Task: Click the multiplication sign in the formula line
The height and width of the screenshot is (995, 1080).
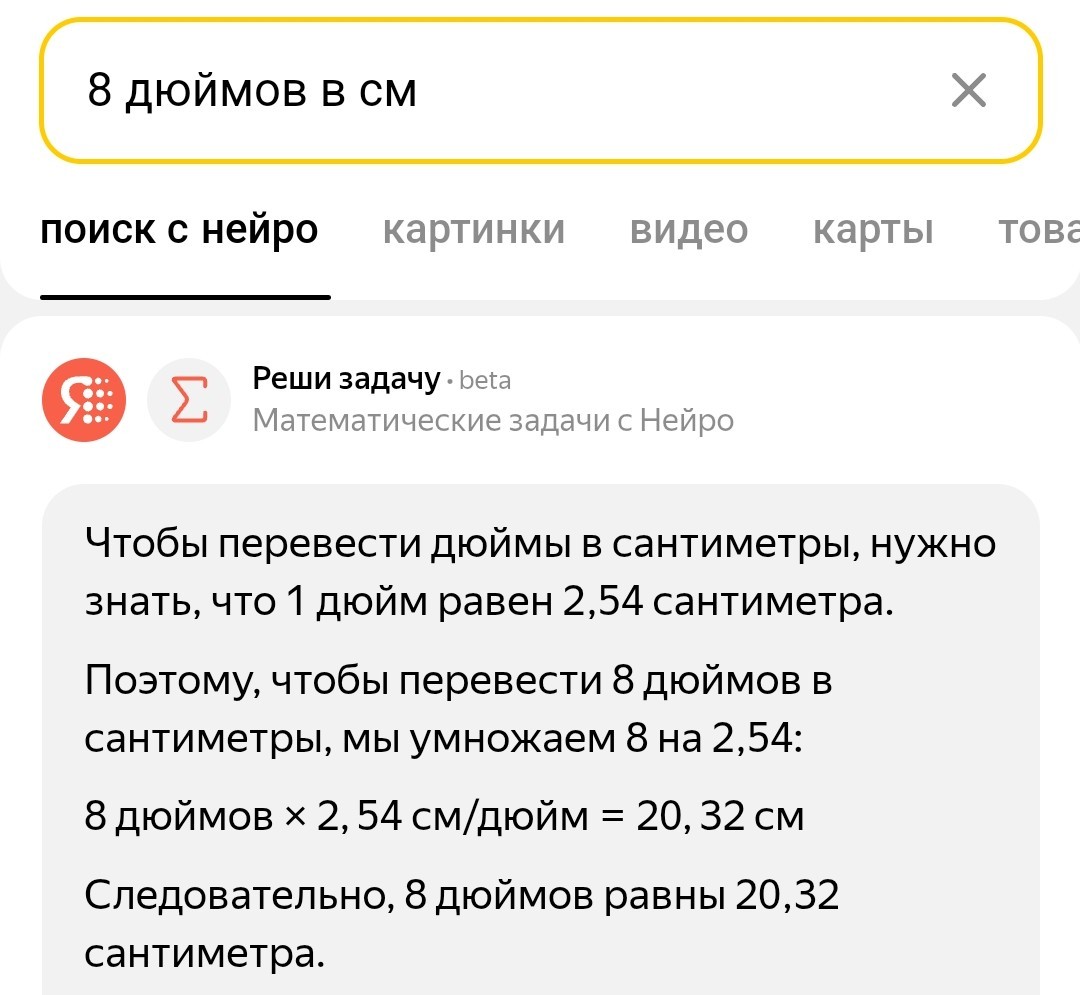Action: pyautogui.click(x=295, y=817)
